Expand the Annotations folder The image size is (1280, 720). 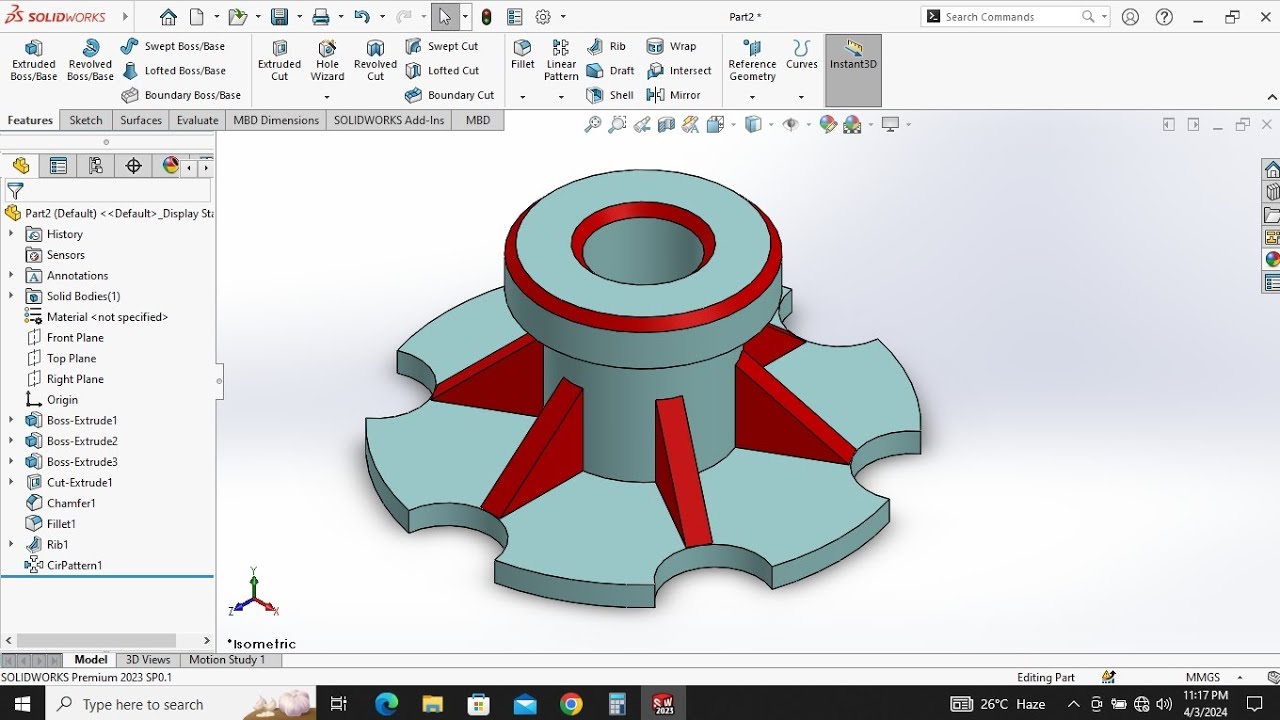(11, 275)
